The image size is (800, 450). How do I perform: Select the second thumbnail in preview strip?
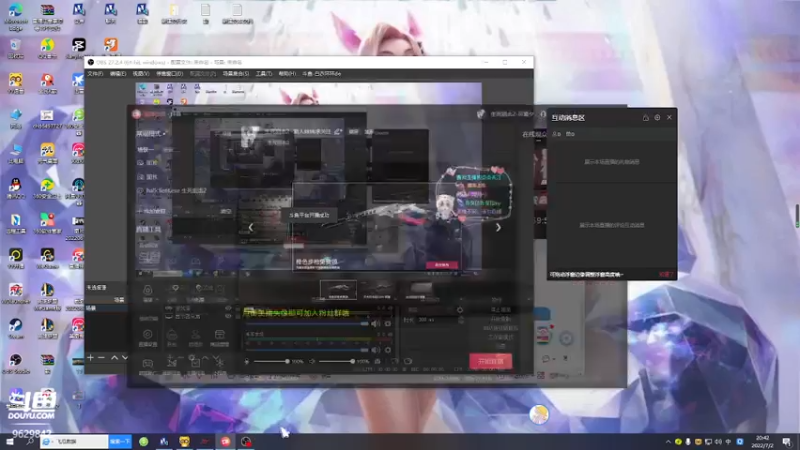377,290
